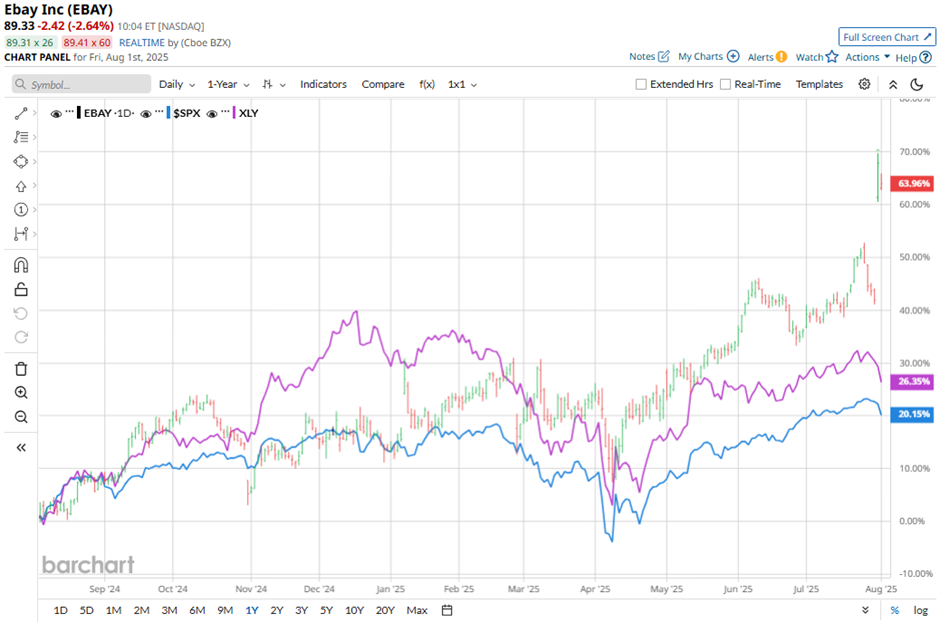The image size is (940, 623).
Task: Toggle the log scale button
Action: [921, 610]
